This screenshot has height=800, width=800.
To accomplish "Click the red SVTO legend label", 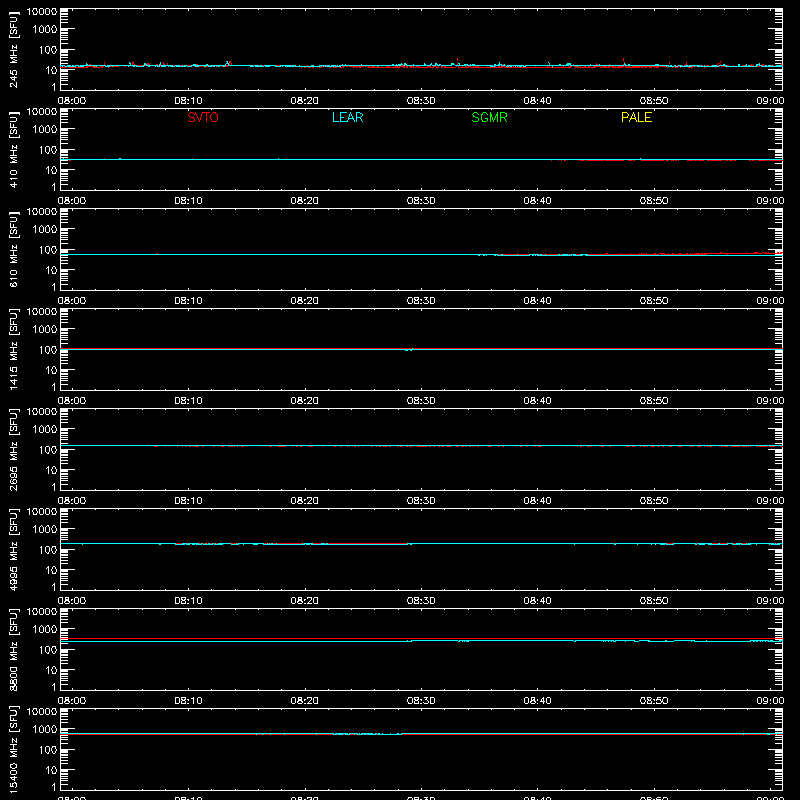I will 203,117.
